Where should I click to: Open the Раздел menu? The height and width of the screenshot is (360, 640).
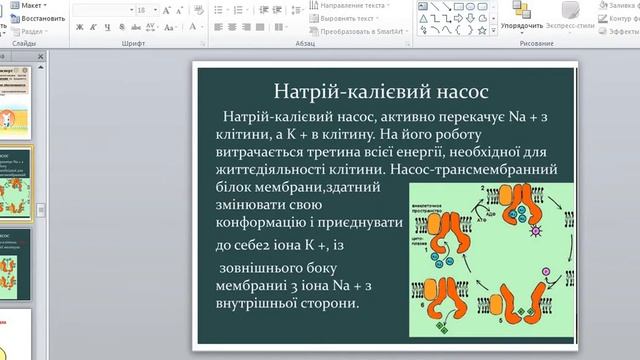pos(30,31)
